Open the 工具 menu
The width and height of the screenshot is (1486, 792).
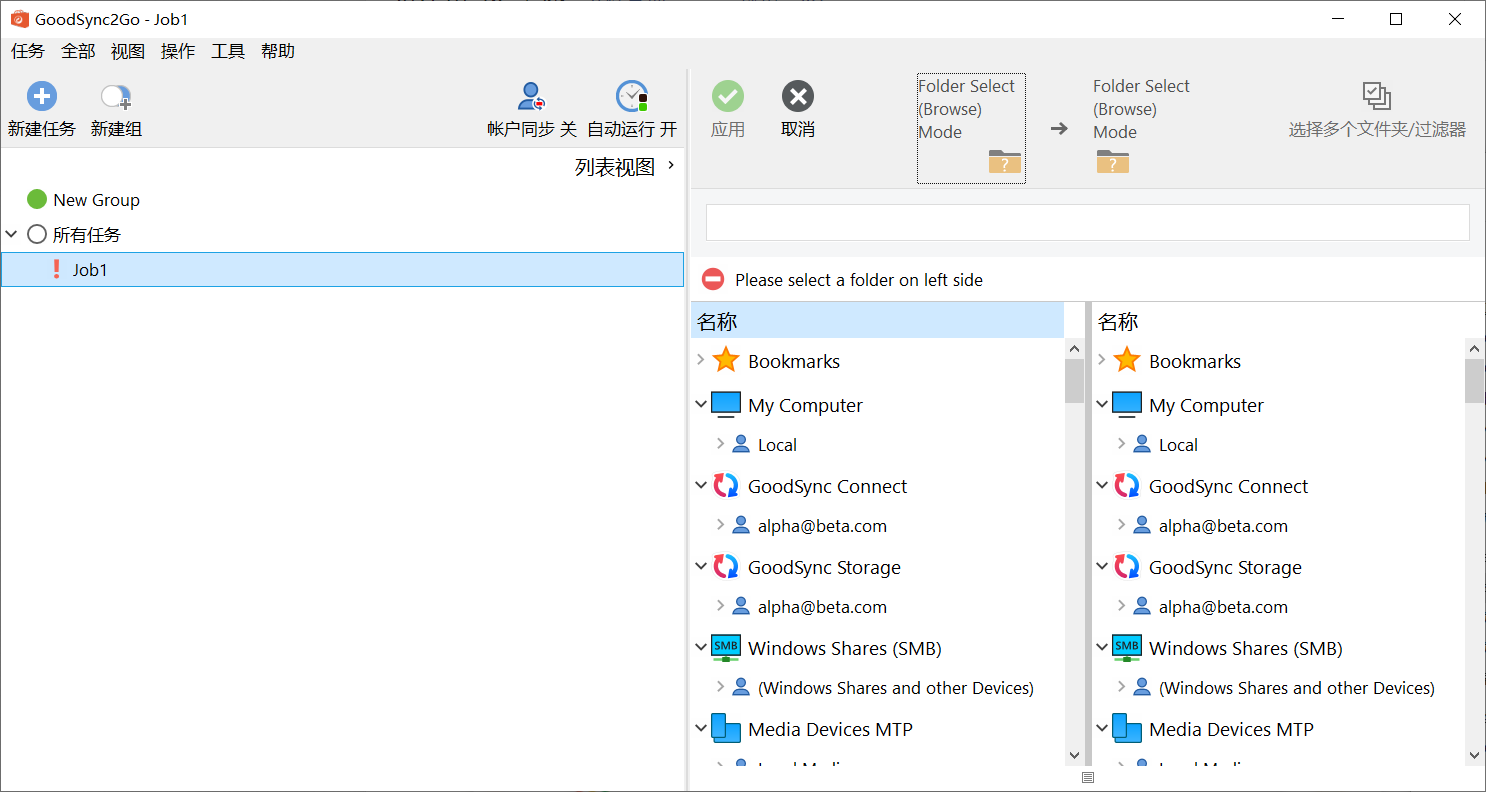[x=227, y=52]
